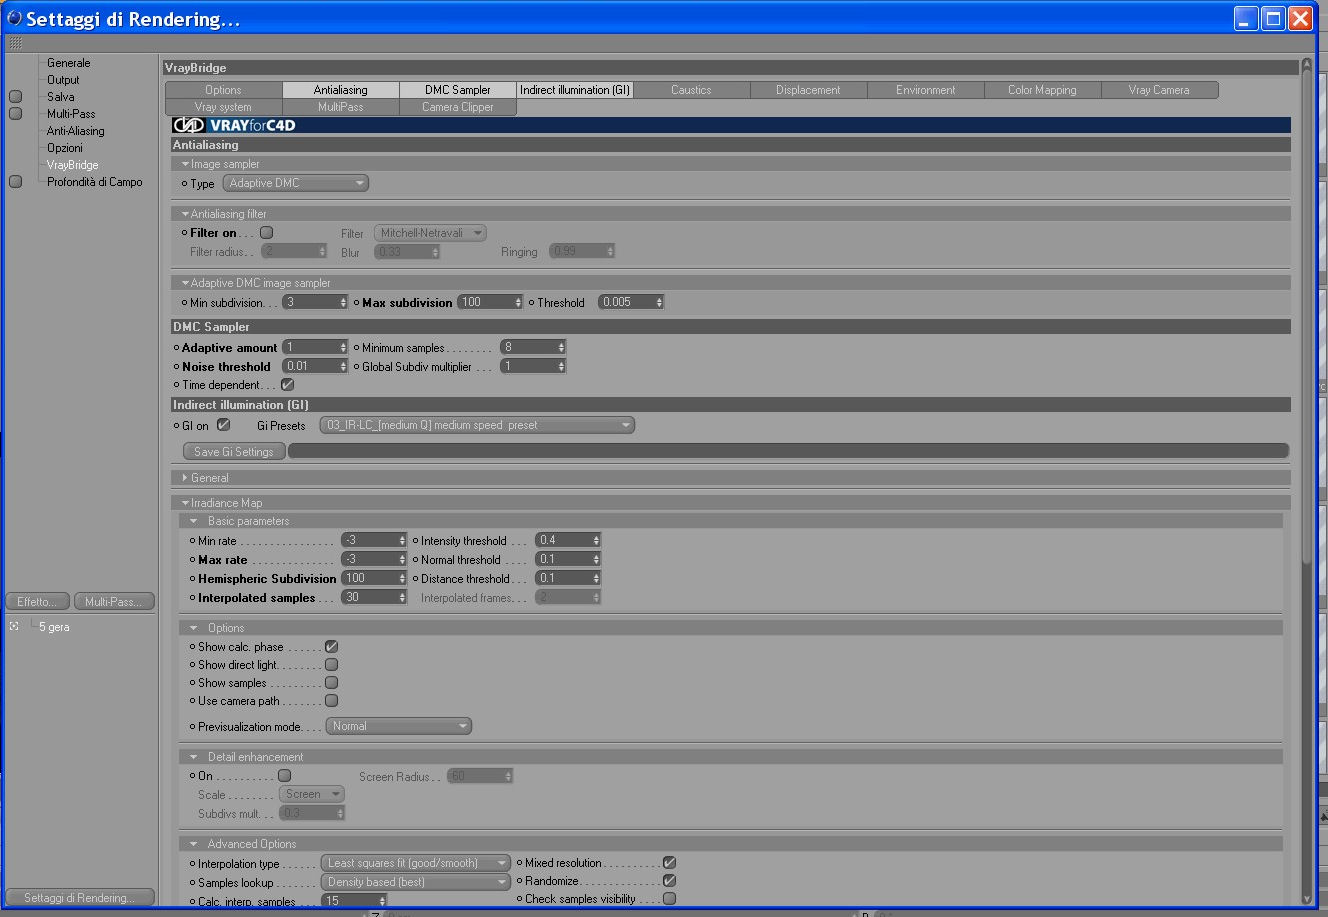Click the Effetto... button
This screenshot has height=917, width=1328.
coord(38,602)
